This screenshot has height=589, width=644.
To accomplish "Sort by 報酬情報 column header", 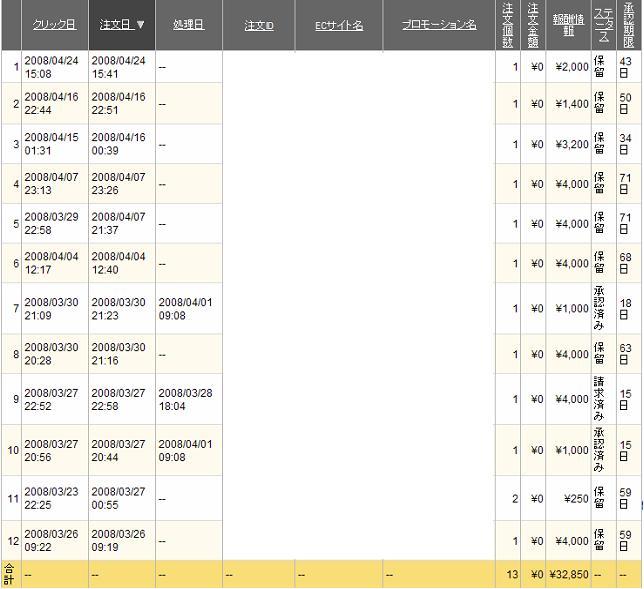I will pos(568,25).
